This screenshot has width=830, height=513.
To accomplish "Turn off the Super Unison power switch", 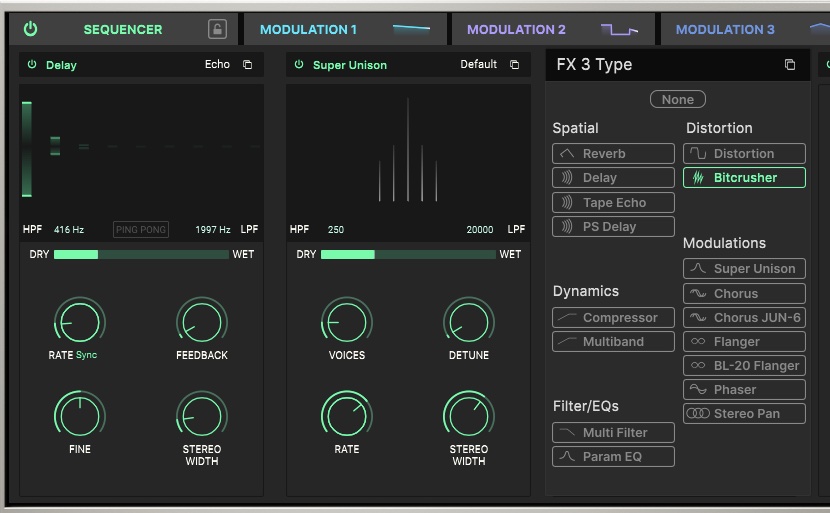I will (299, 65).
